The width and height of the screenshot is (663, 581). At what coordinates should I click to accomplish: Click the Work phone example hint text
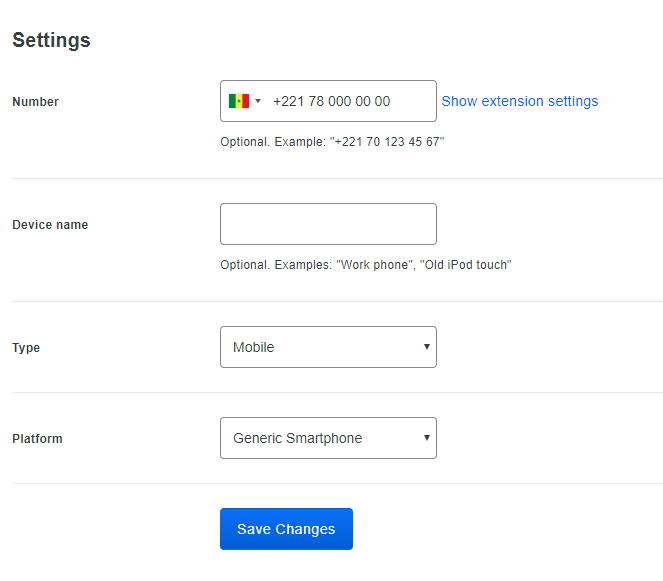pyautogui.click(x=365, y=265)
